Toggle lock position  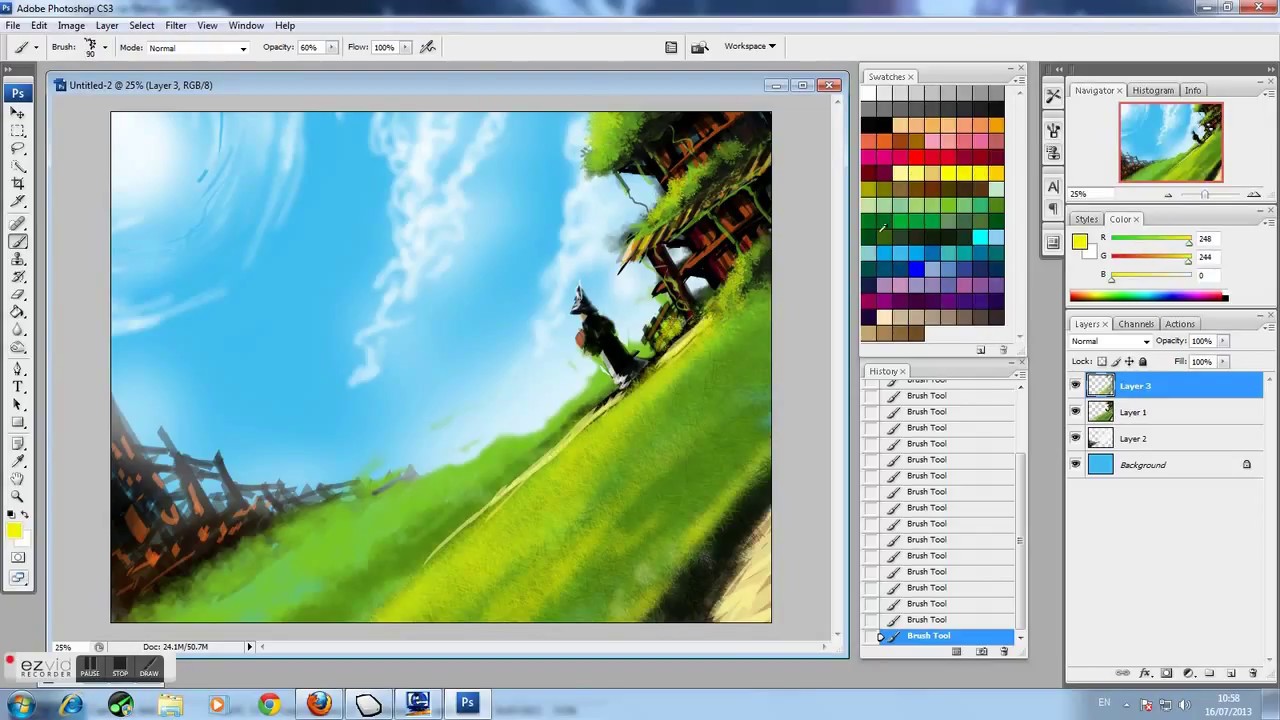tap(1130, 361)
